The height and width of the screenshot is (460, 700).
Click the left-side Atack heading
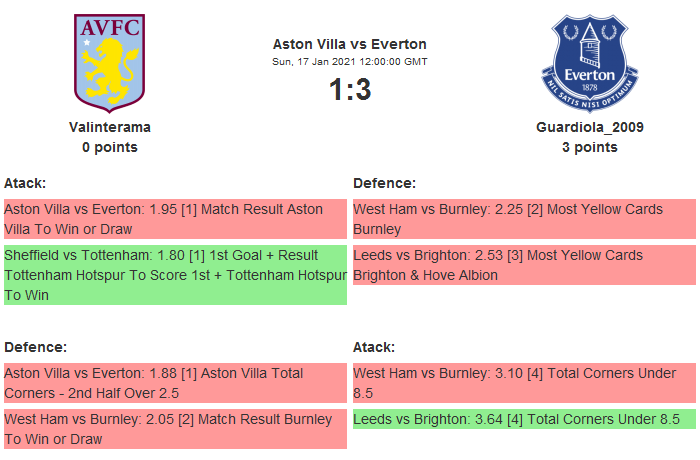26,183
